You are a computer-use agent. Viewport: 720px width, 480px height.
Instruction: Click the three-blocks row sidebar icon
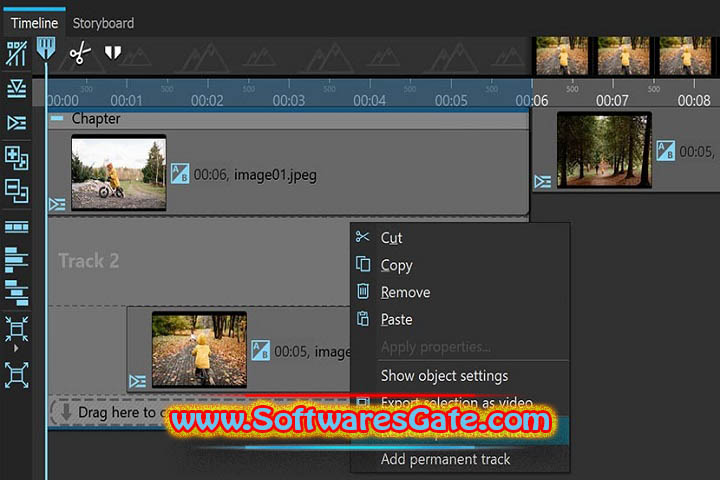[17, 227]
